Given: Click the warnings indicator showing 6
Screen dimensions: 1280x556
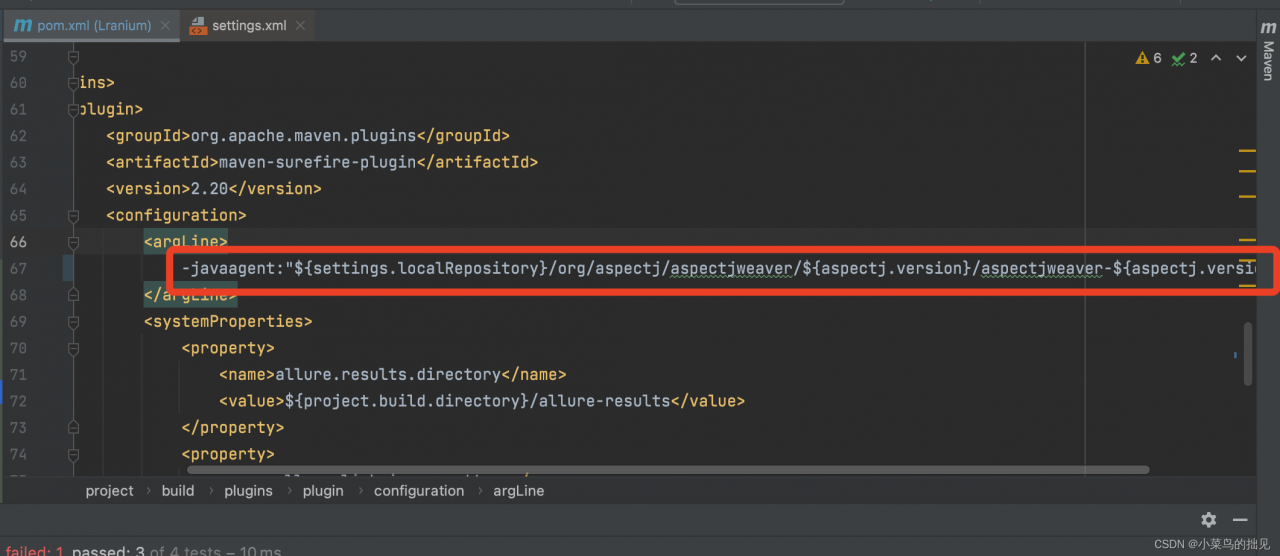Looking at the screenshot, I should (x=1148, y=58).
